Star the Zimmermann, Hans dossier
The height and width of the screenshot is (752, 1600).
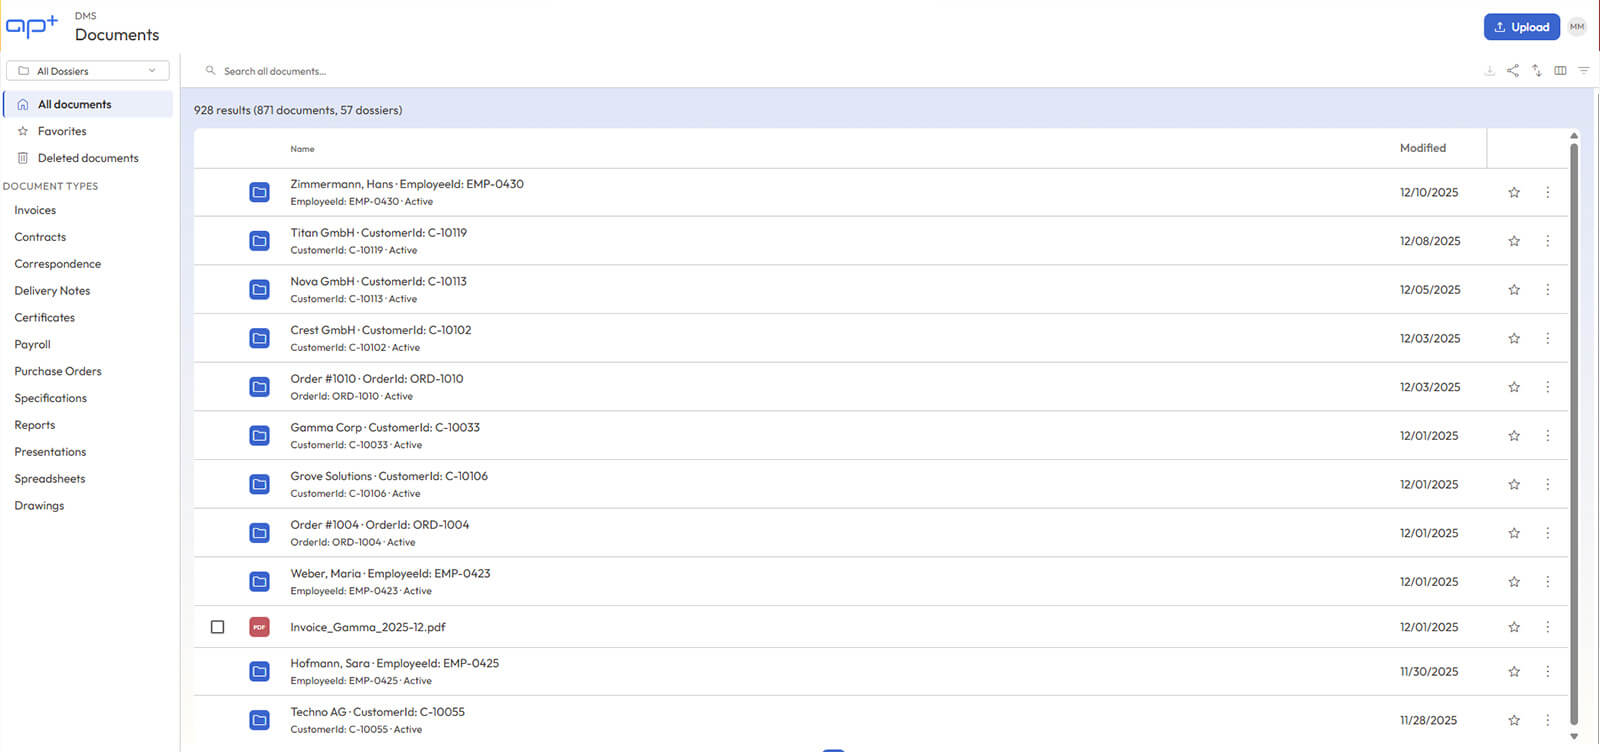[1514, 192]
